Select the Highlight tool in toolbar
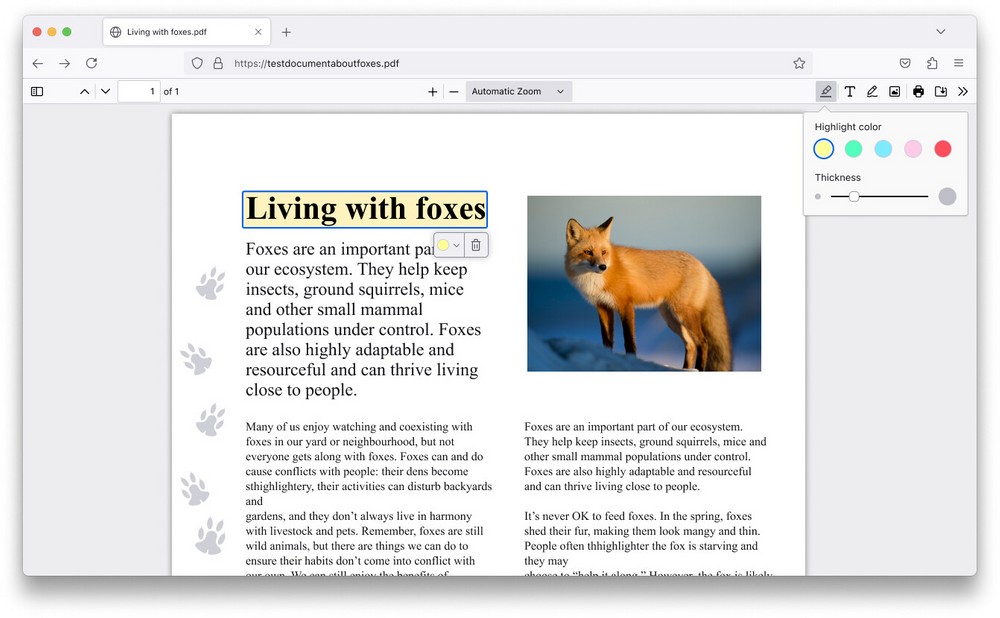Viewport: 1000px width, 618px height. pos(825,91)
